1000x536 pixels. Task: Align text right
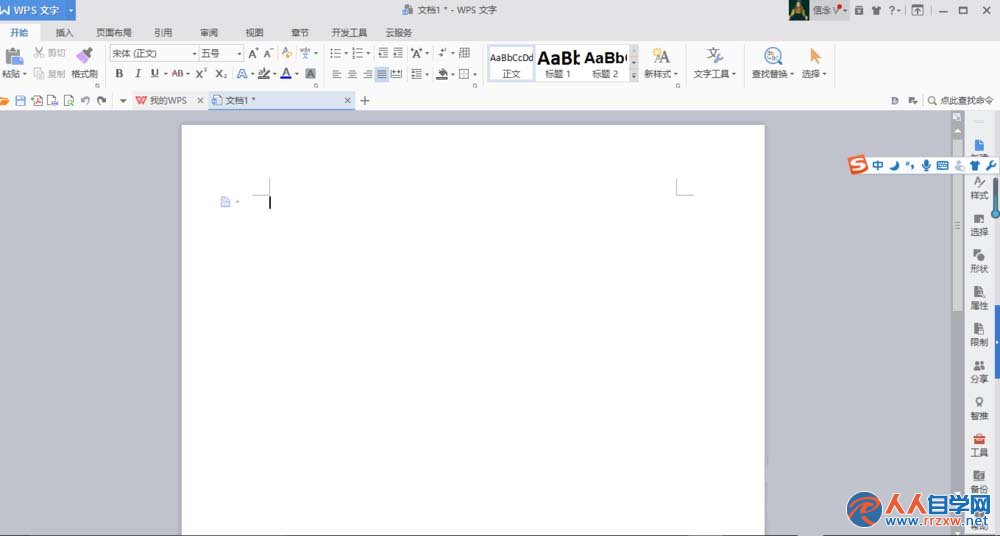[367, 74]
